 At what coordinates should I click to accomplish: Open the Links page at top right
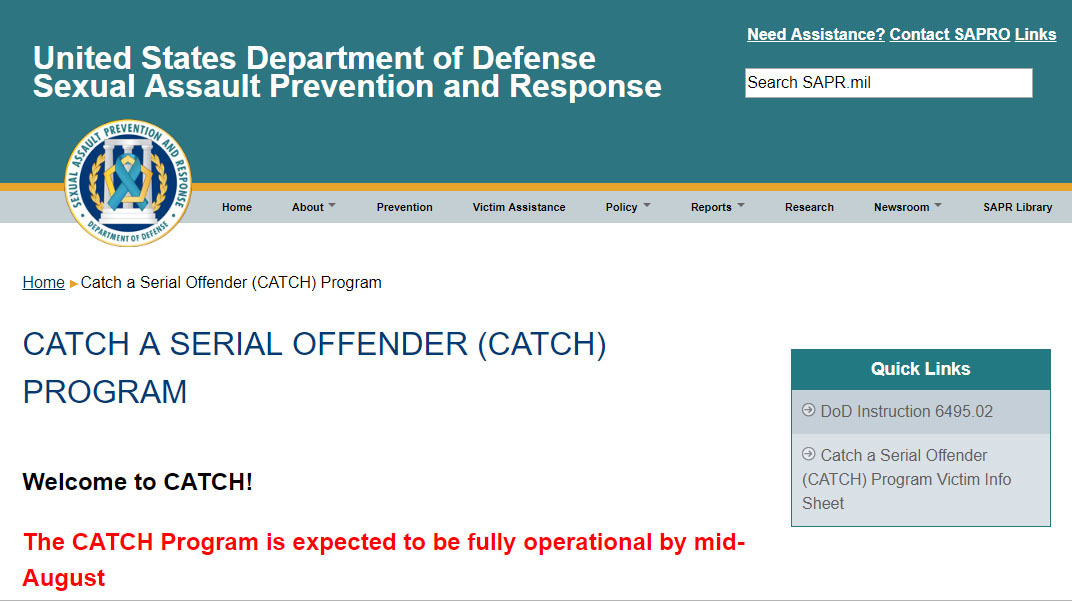pyautogui.click(x=1036, y=34)
